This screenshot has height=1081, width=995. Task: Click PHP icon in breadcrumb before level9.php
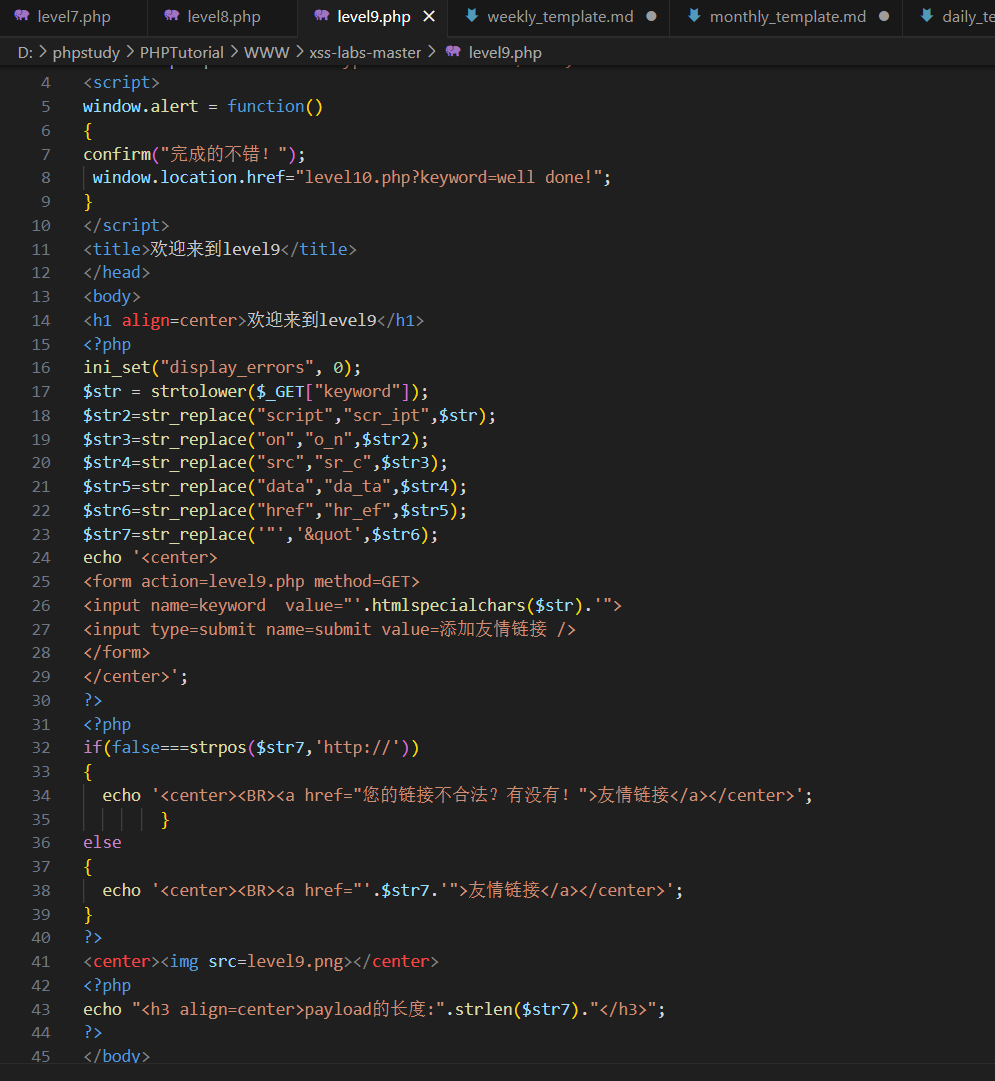click(453, 52)
